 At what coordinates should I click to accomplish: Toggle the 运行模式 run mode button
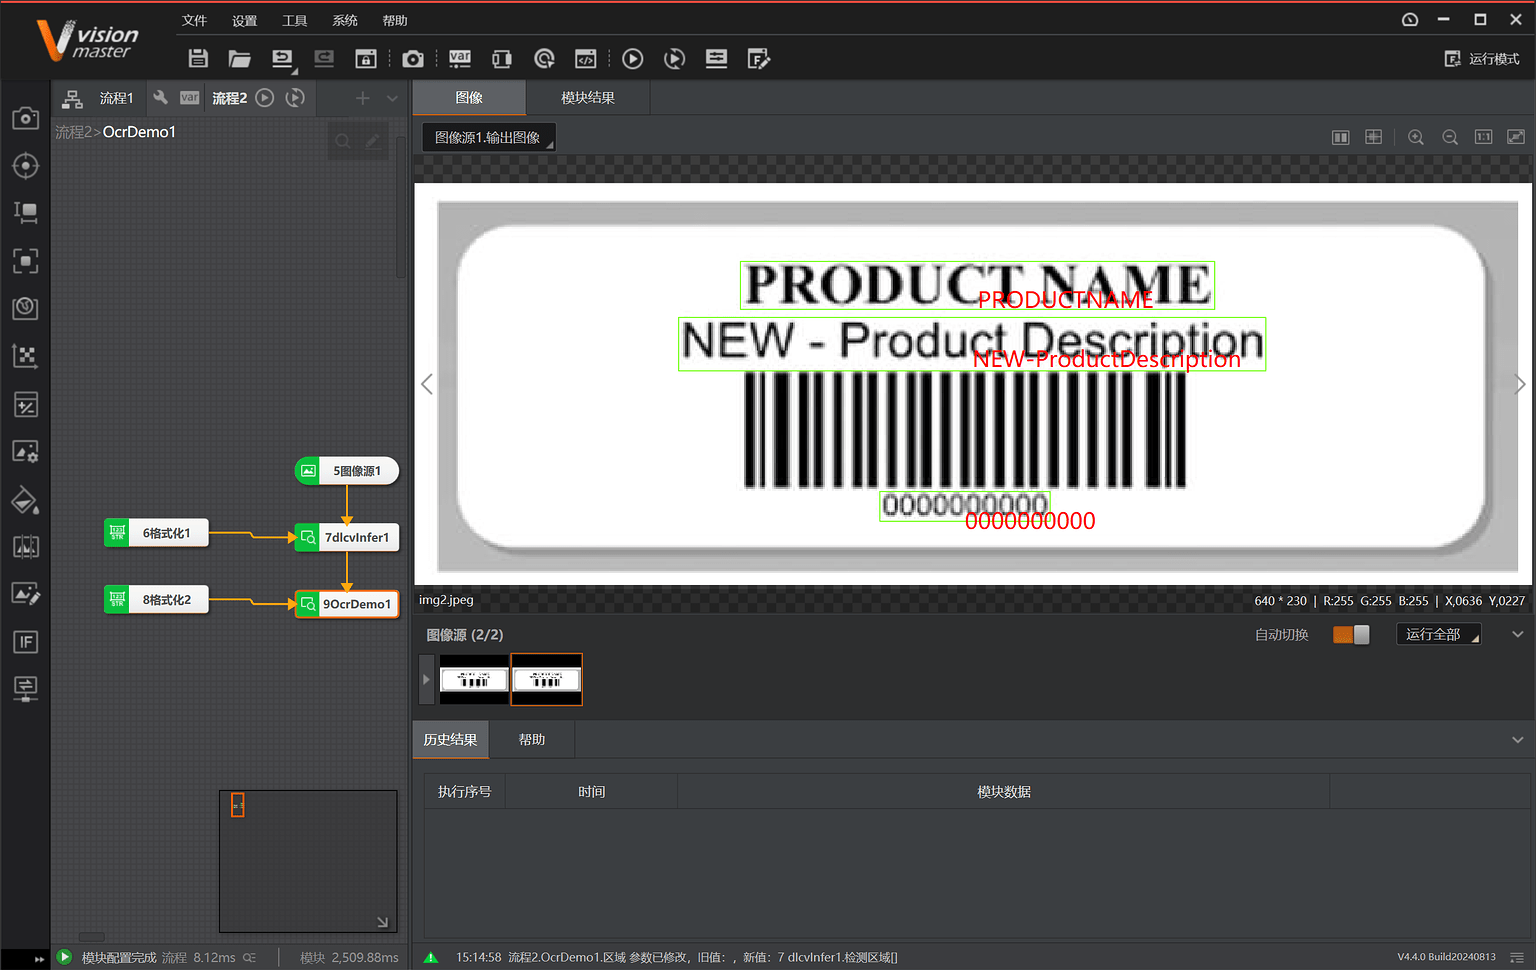point(1482,59)
